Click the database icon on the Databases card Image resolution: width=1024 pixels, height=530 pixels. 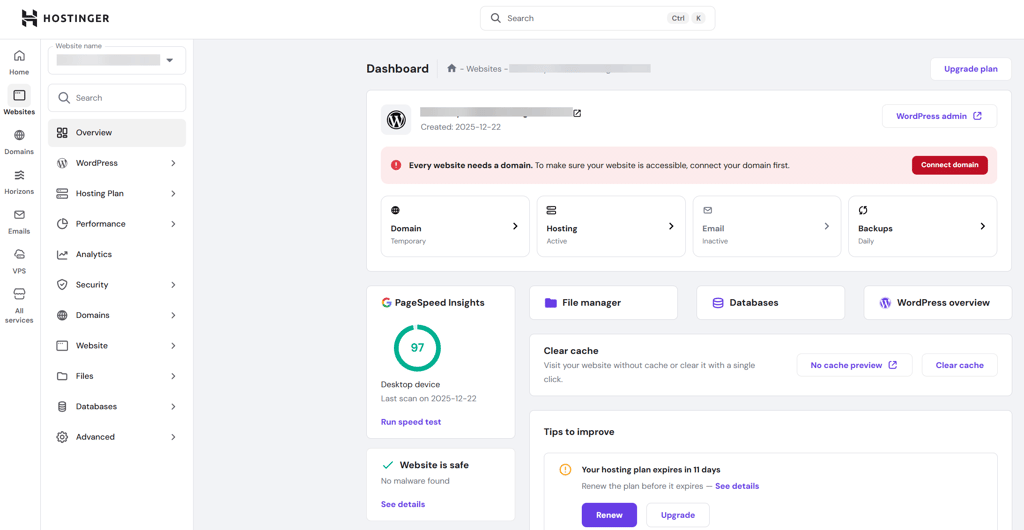pyautogui.click(x=718, y=303)
